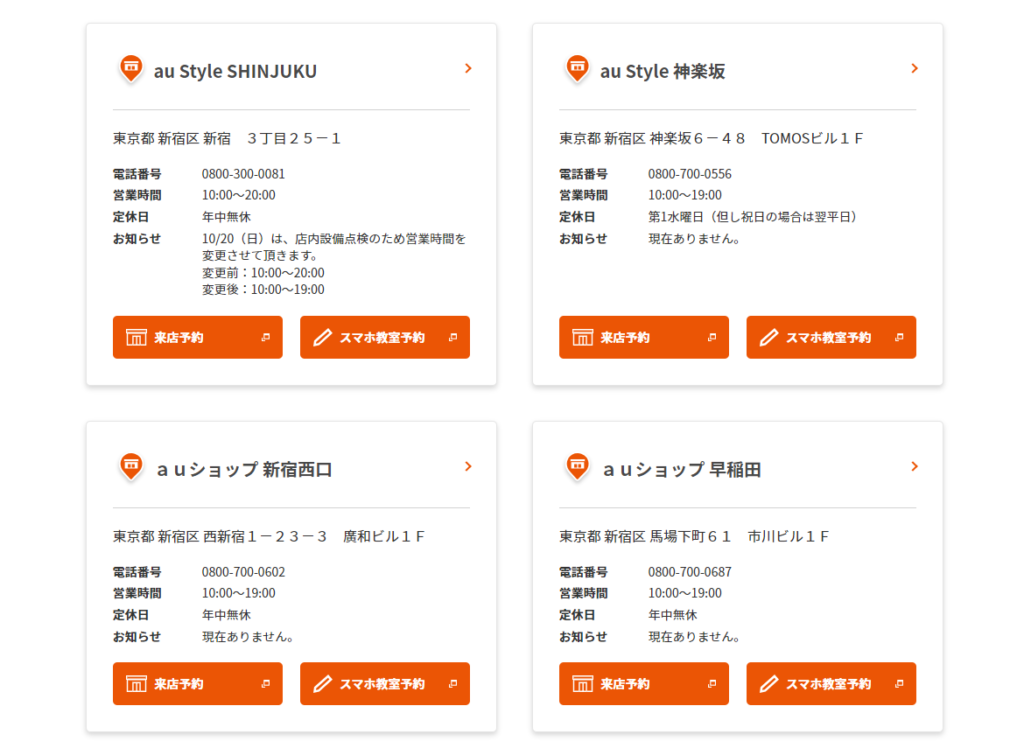
Task: Click the pencil icon in 早稲田 スマホ教室予約 button
Action: pos(769,684)
